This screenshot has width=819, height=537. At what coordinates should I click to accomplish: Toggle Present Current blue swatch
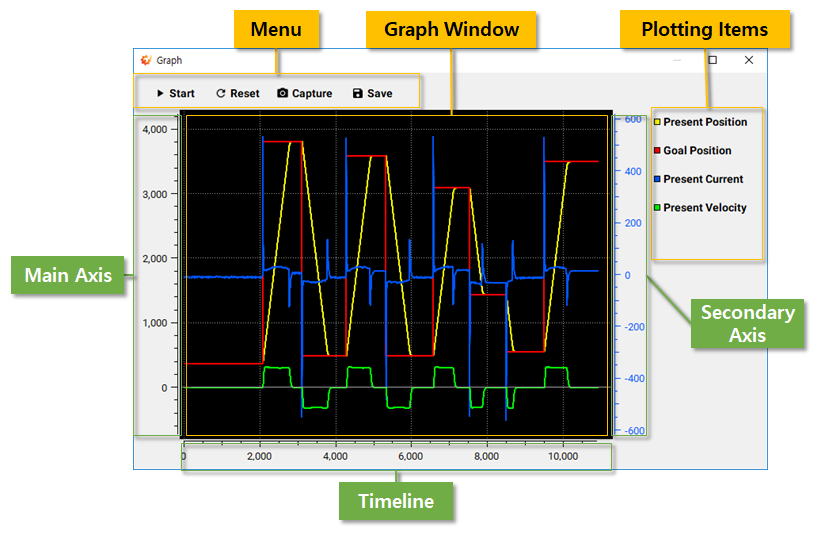coord(658,179)
